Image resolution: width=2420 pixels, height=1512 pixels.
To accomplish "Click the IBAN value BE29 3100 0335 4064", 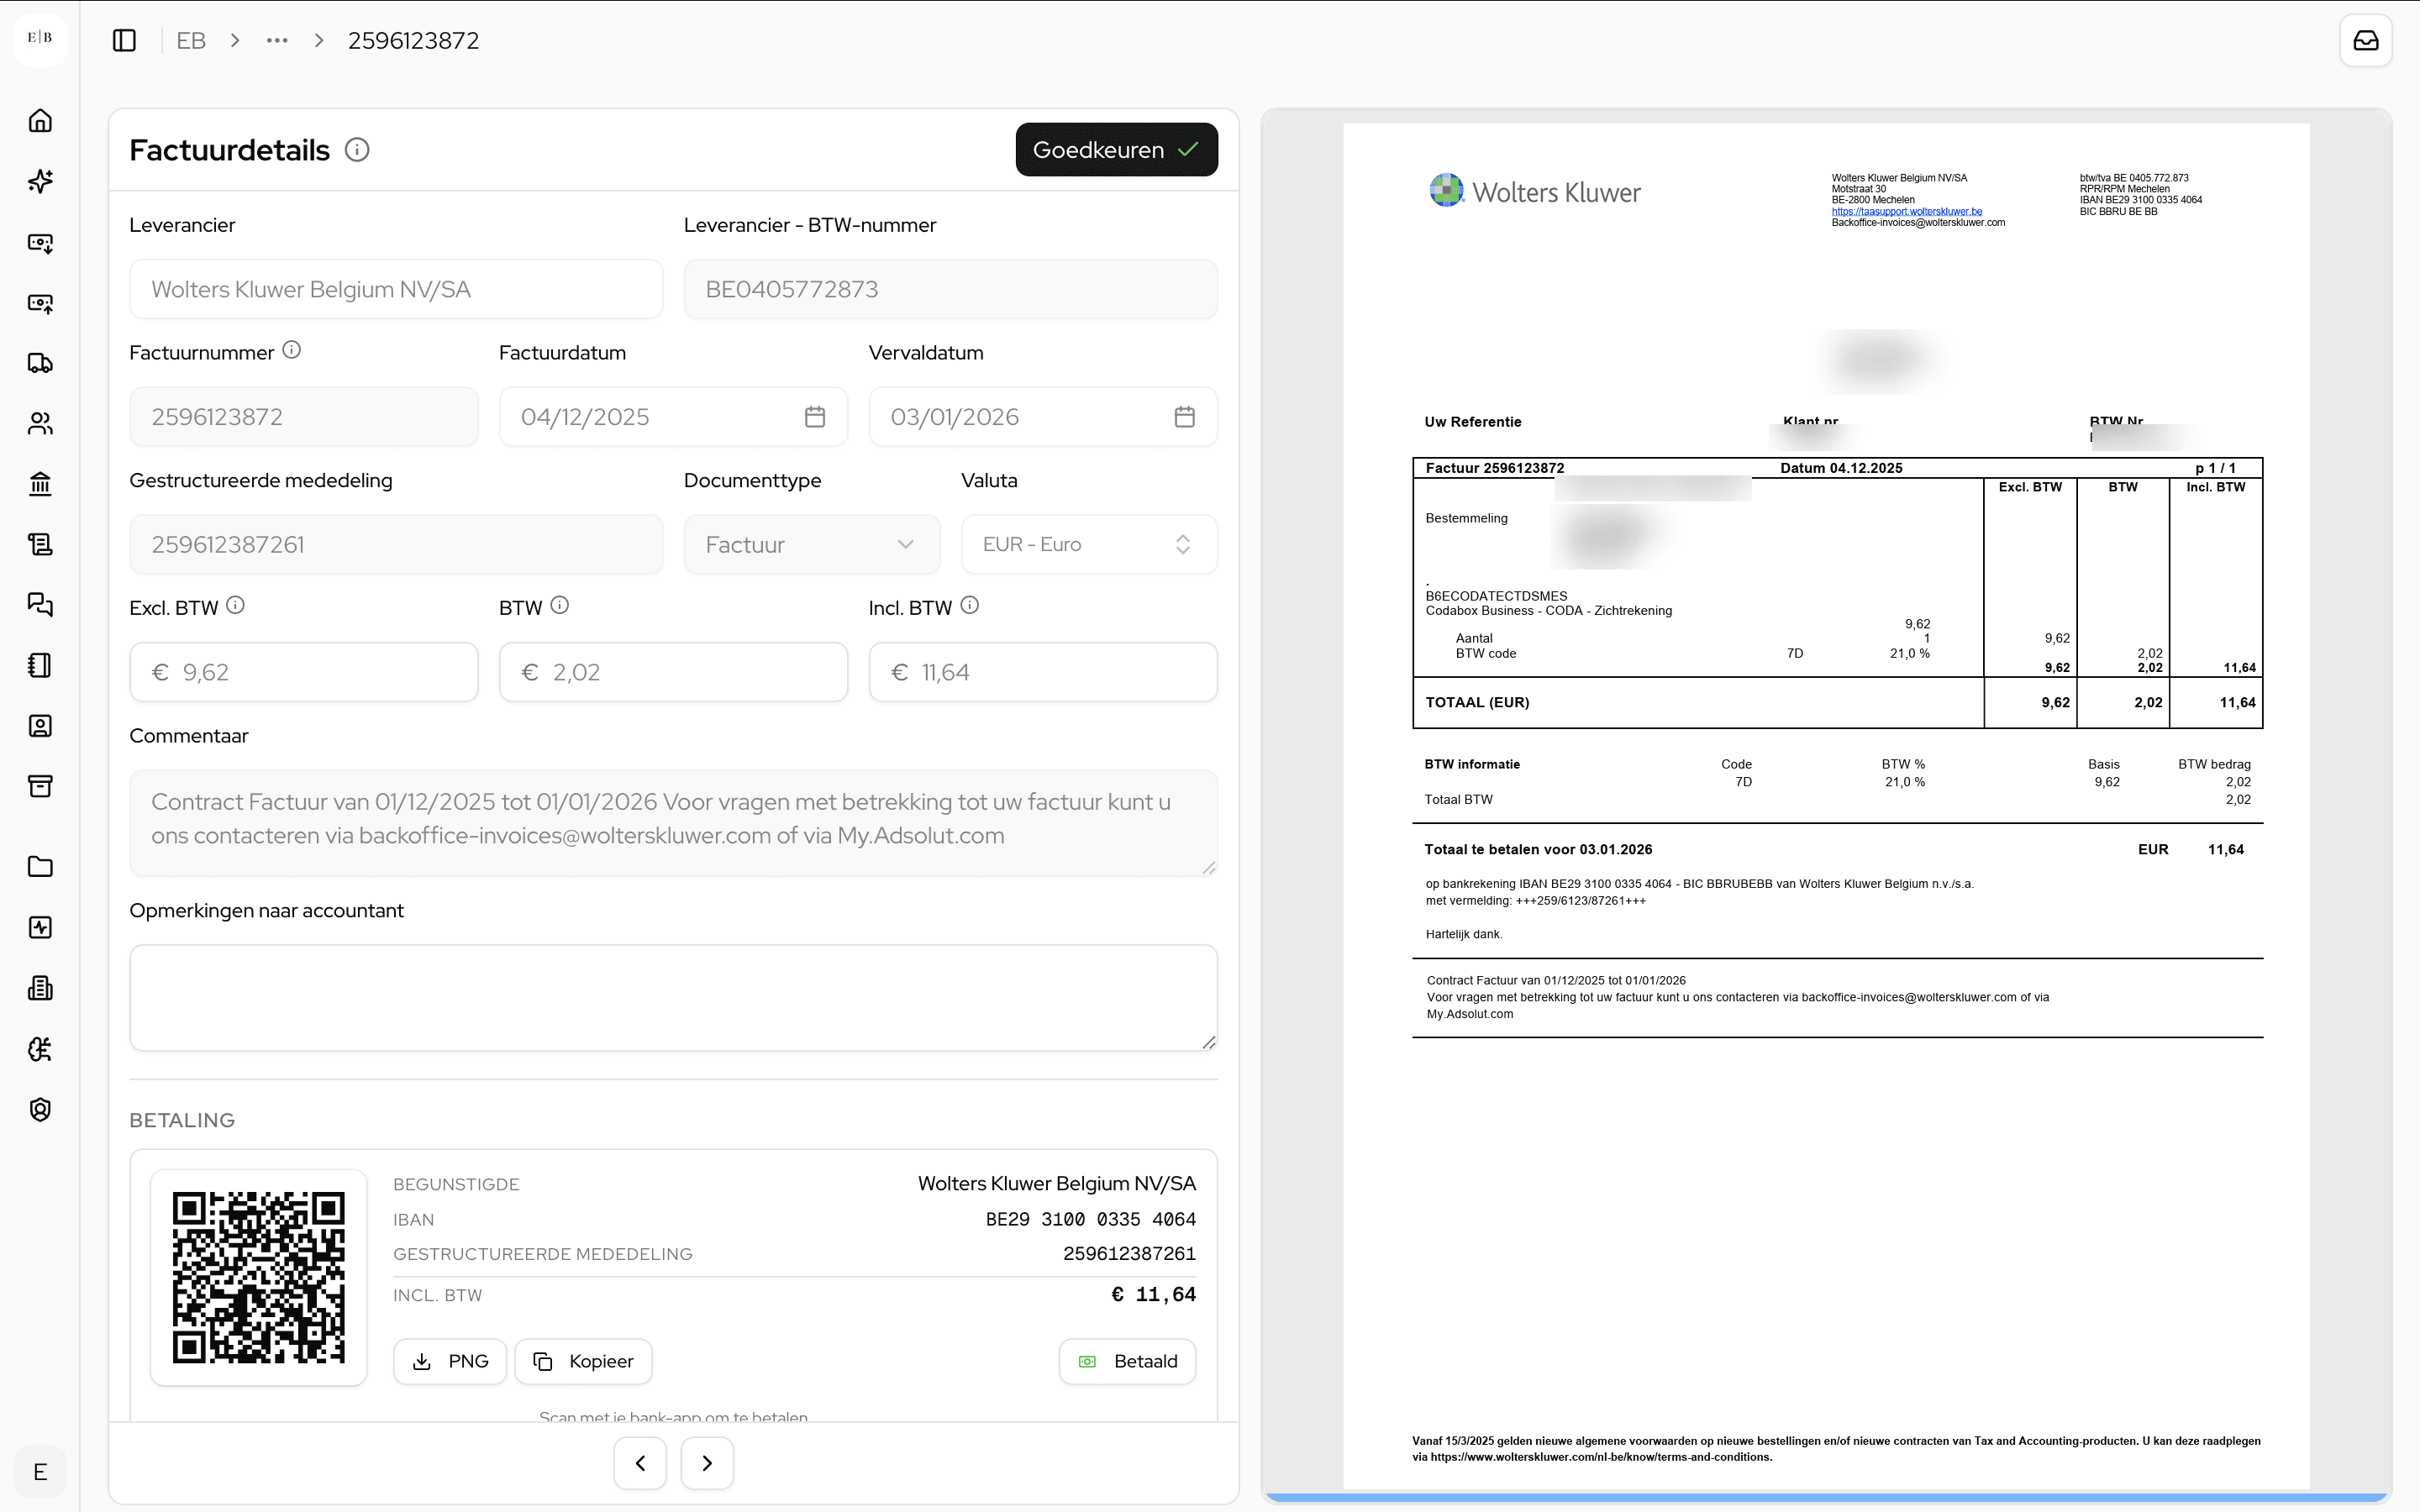I will tap(1090, 1220).
